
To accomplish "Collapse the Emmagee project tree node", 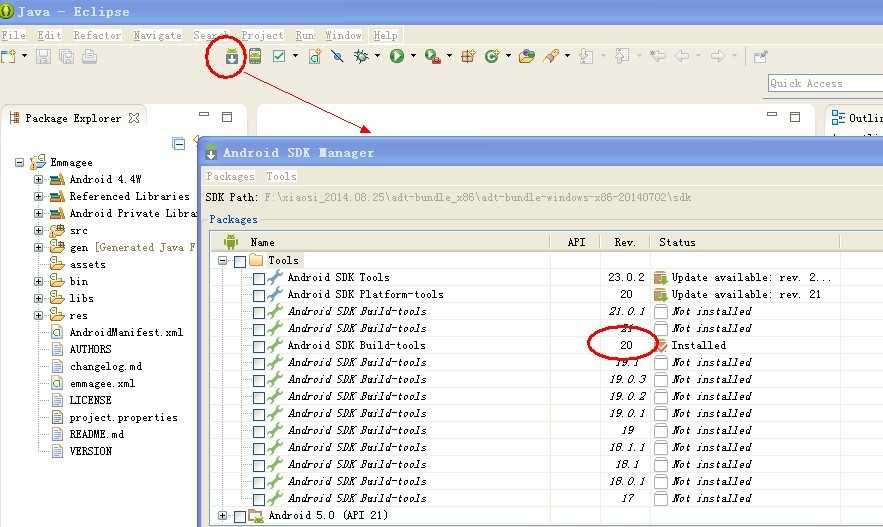I will pos(20,163).
